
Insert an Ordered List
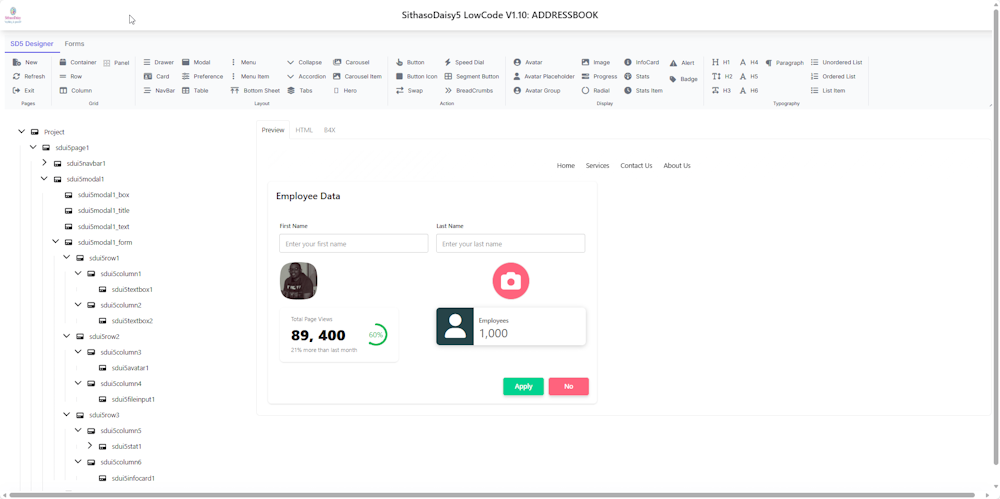tap(833, 77)
